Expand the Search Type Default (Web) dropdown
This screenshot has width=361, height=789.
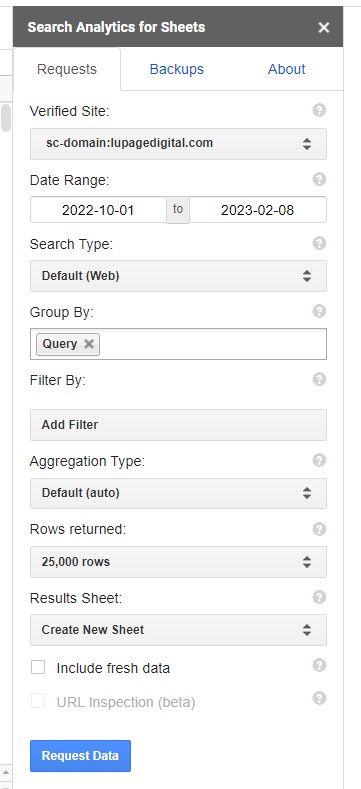click(x=178, y=276)
